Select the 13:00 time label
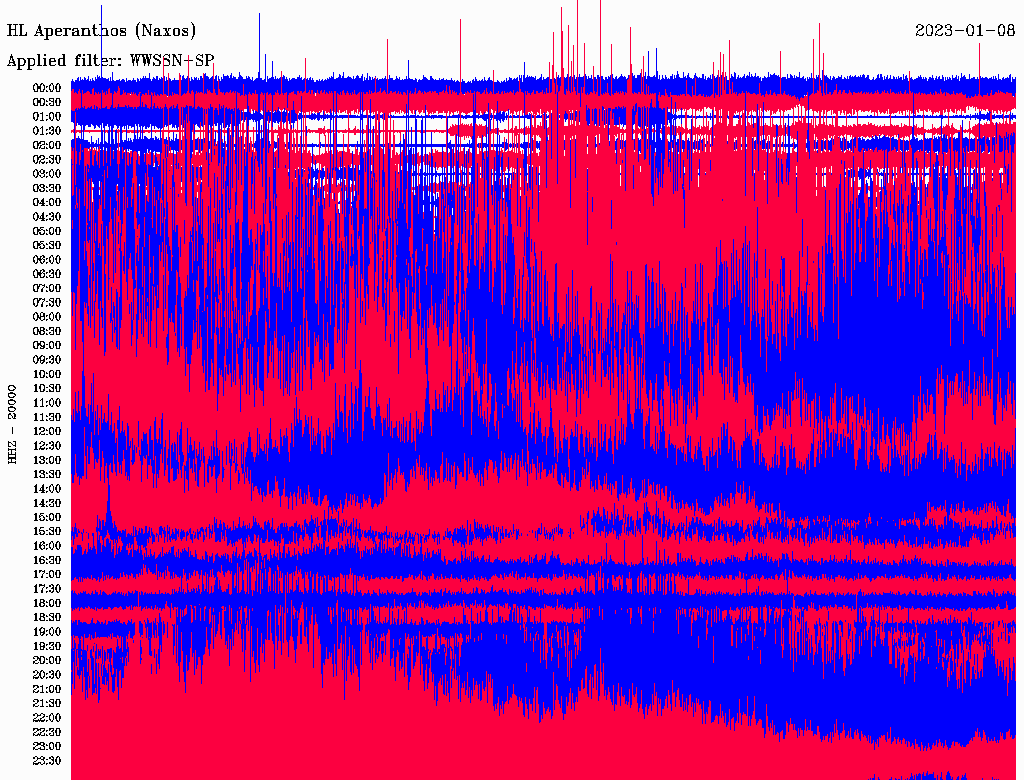This screenshot has width=1024, height=780. point(47,461)
